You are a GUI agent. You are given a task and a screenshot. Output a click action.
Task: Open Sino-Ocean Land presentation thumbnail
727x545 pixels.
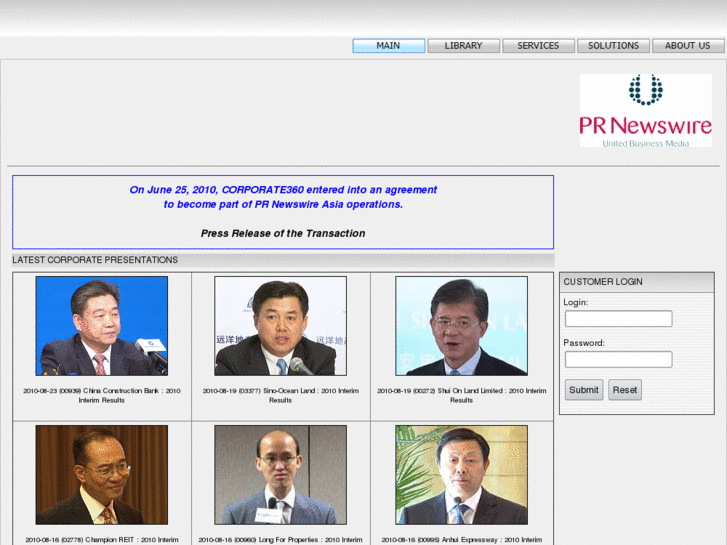click(x=281, y=326)
